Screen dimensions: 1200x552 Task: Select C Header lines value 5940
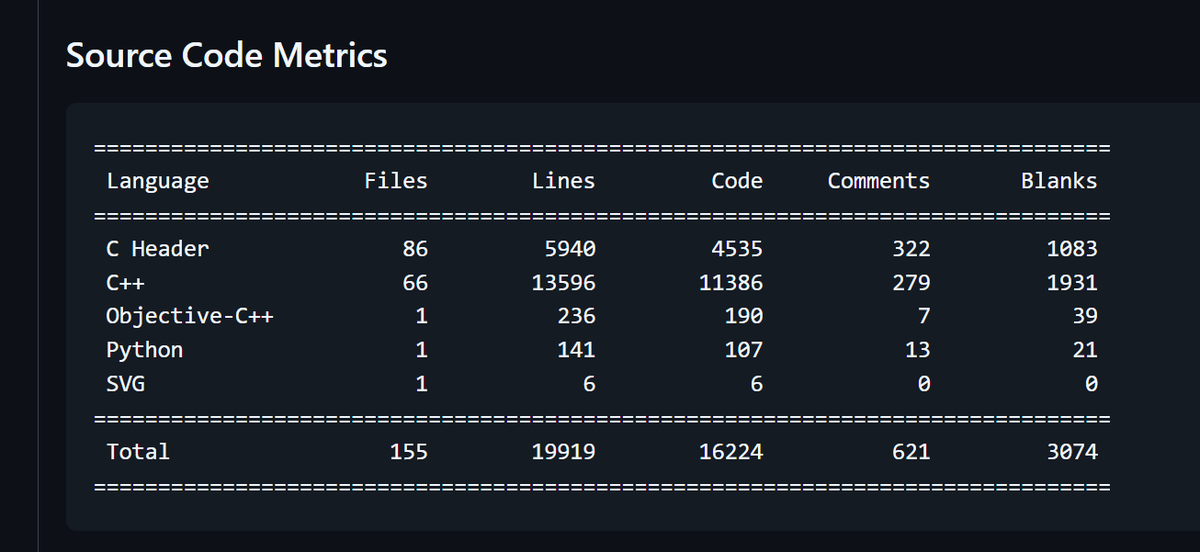tap(570, 249)
